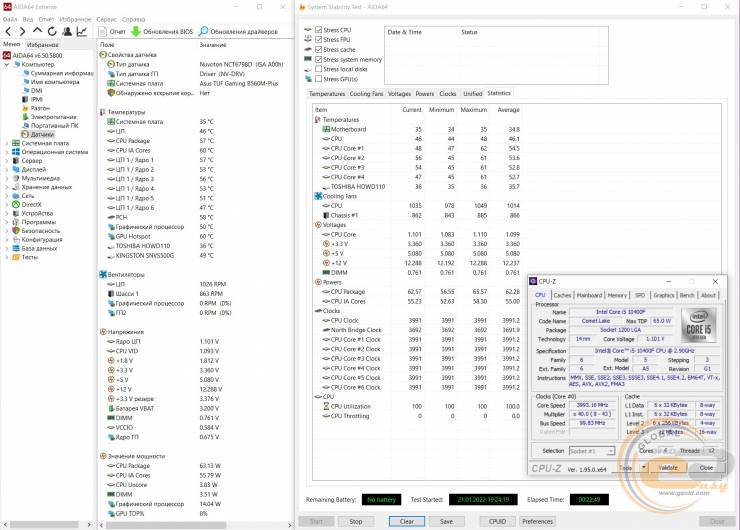Toggle Stress system memory checkbox
The image size is (740, 530).
(319, 59)
